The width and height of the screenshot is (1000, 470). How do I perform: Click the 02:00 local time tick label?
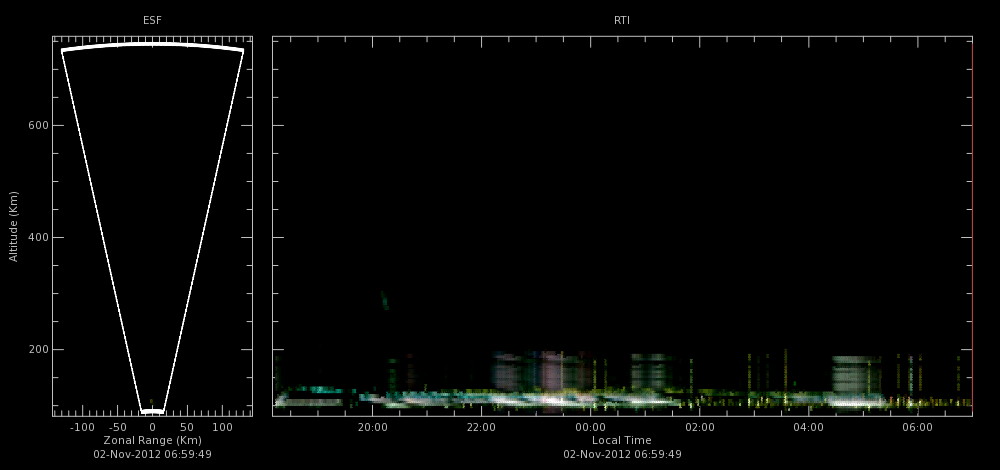[x=700, y=427]
